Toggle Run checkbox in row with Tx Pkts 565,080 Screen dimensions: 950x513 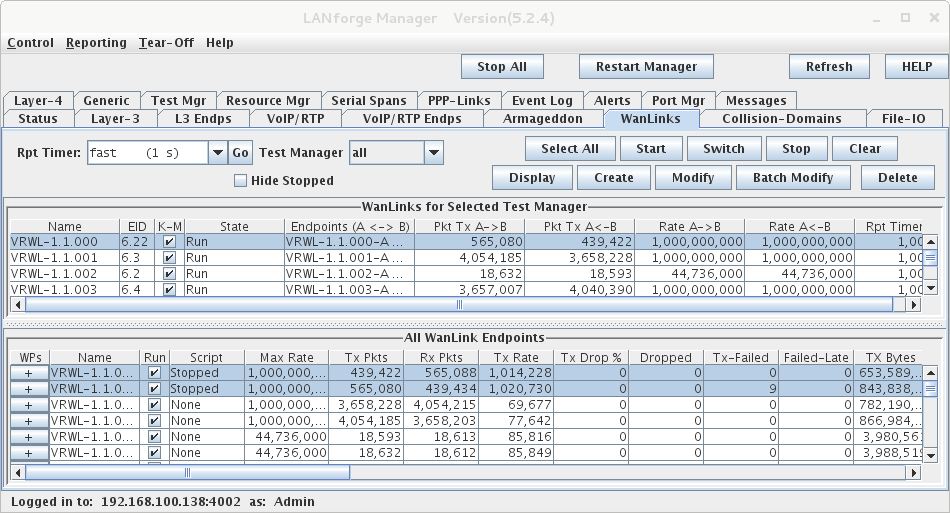[154, 389]
